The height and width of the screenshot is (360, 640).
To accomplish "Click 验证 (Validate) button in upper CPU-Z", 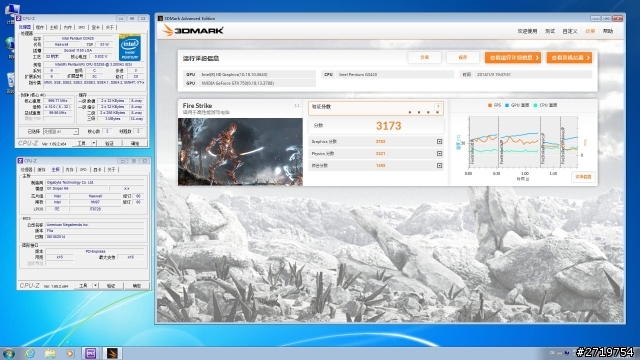I will (109, 143).
